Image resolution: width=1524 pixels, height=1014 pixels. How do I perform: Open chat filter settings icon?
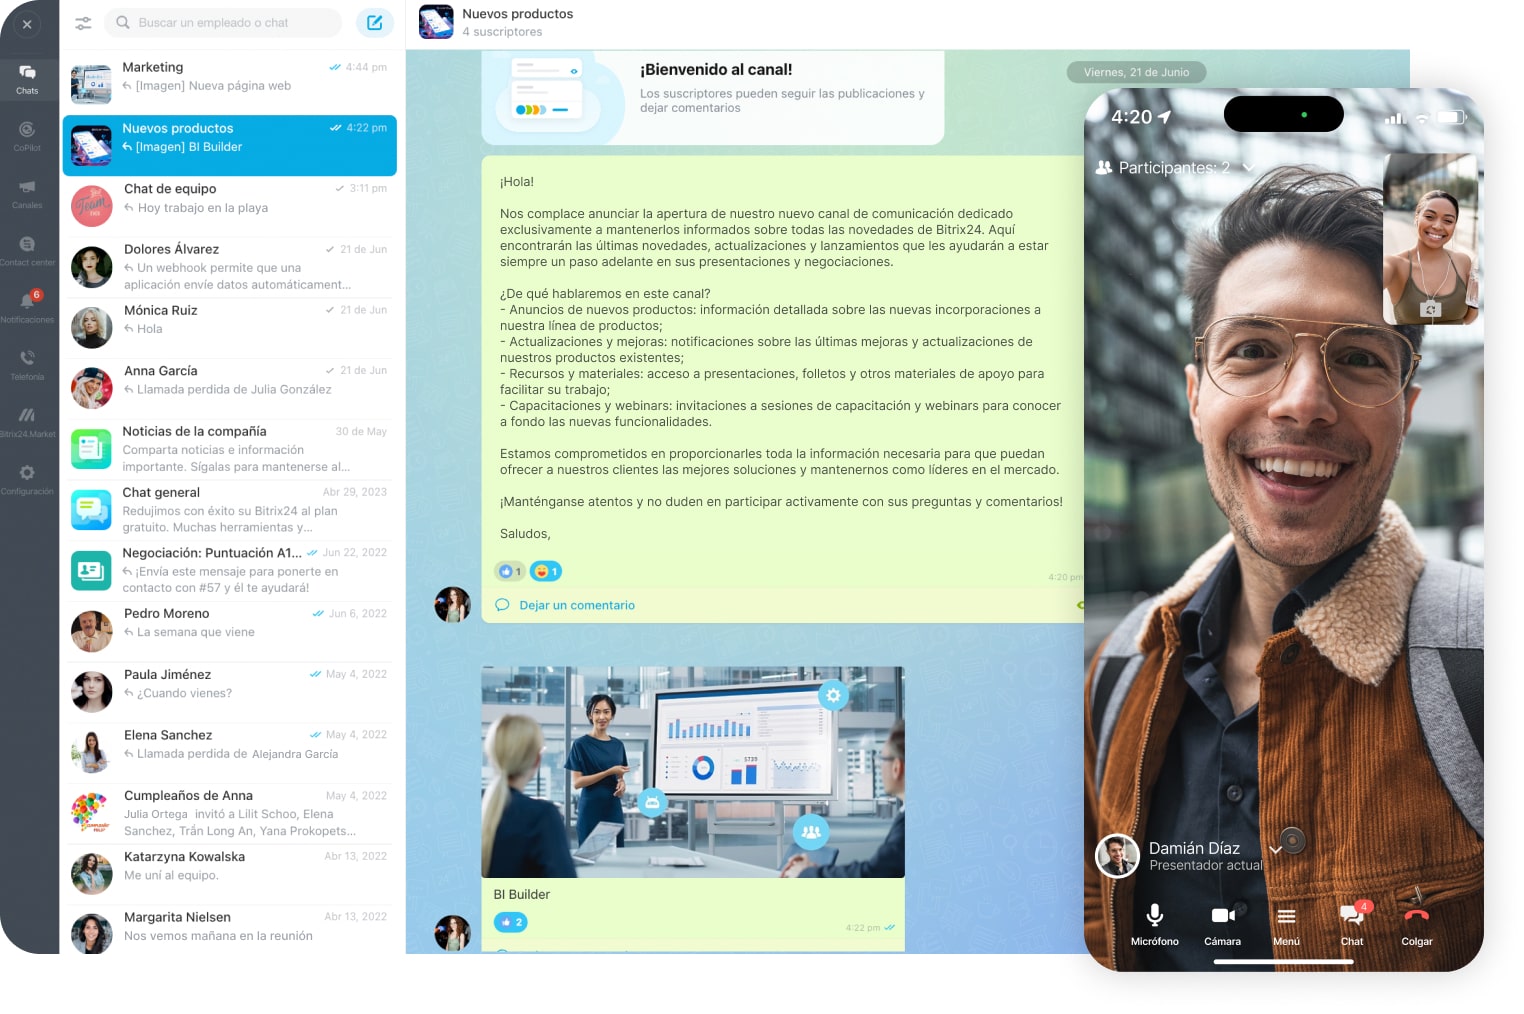tap(83, 23)
